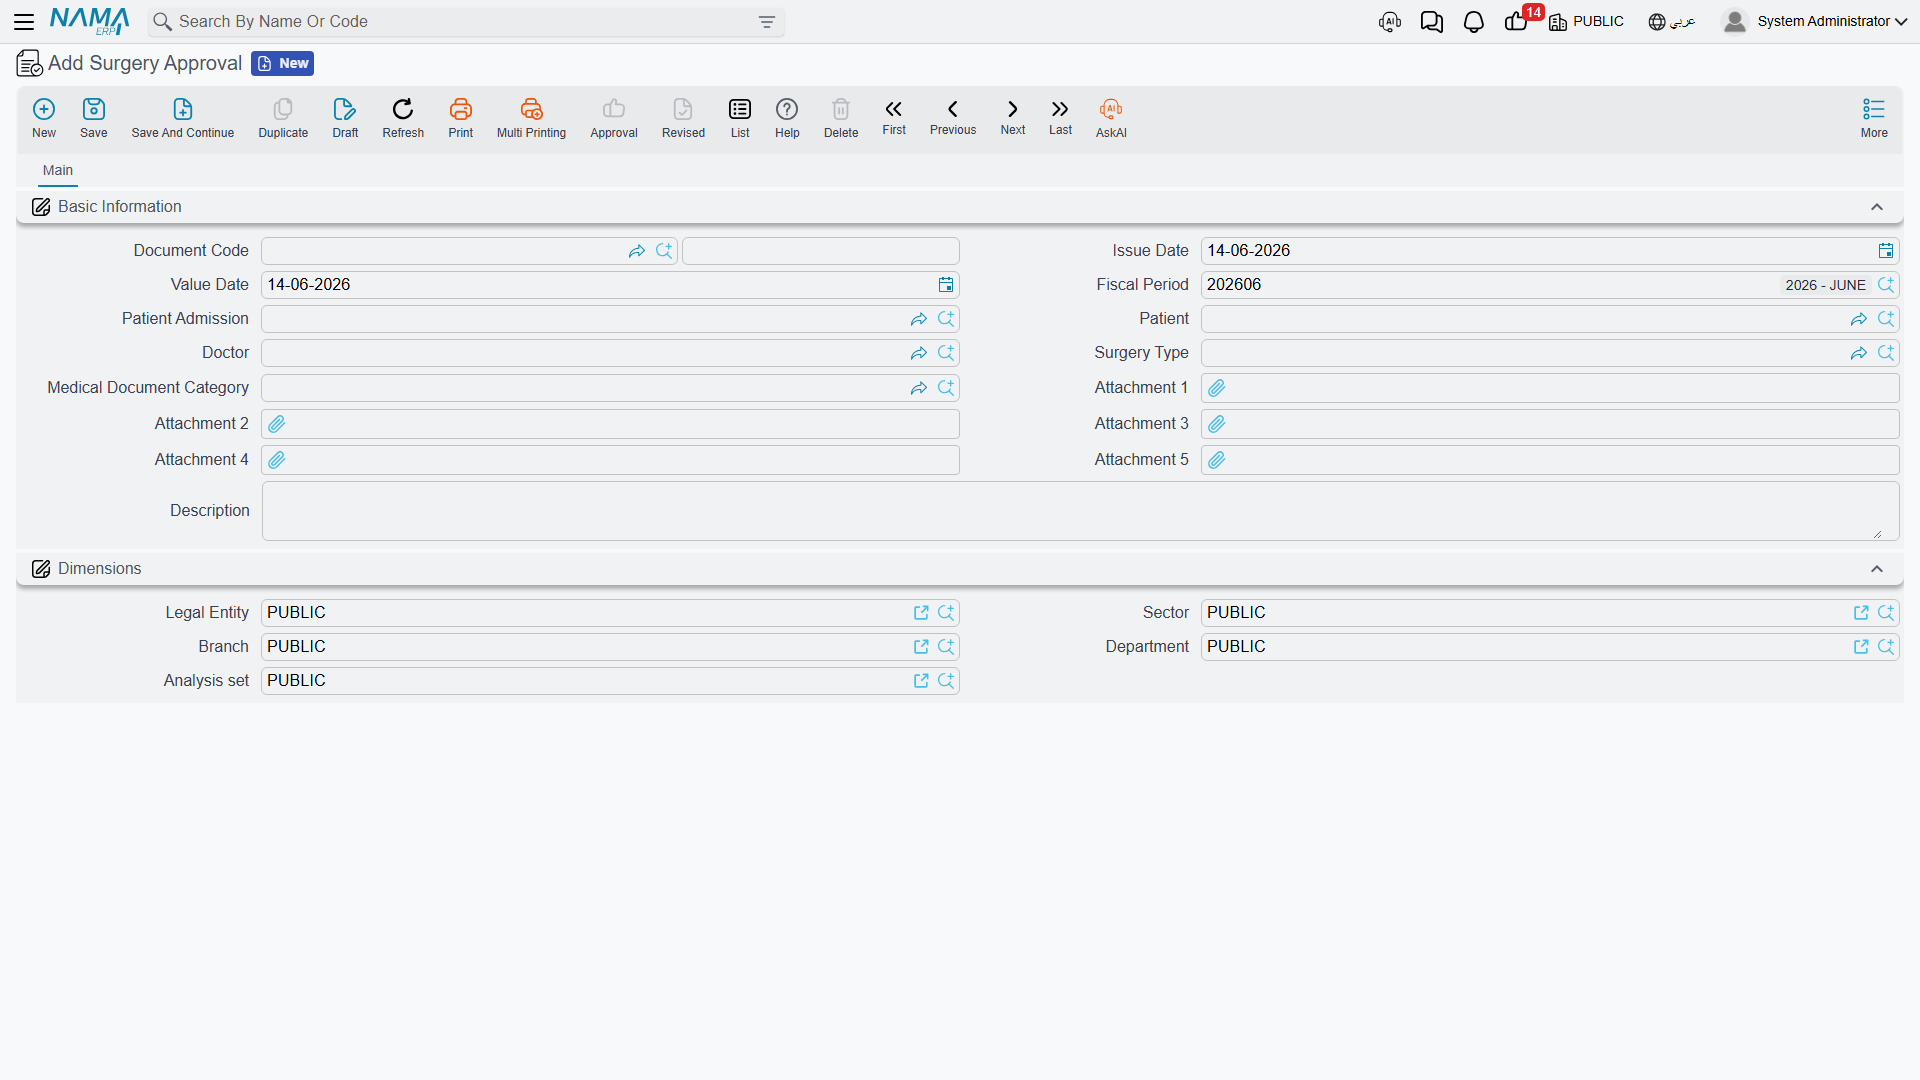
Task: Open the chat messages icon
Action: 1431,22
